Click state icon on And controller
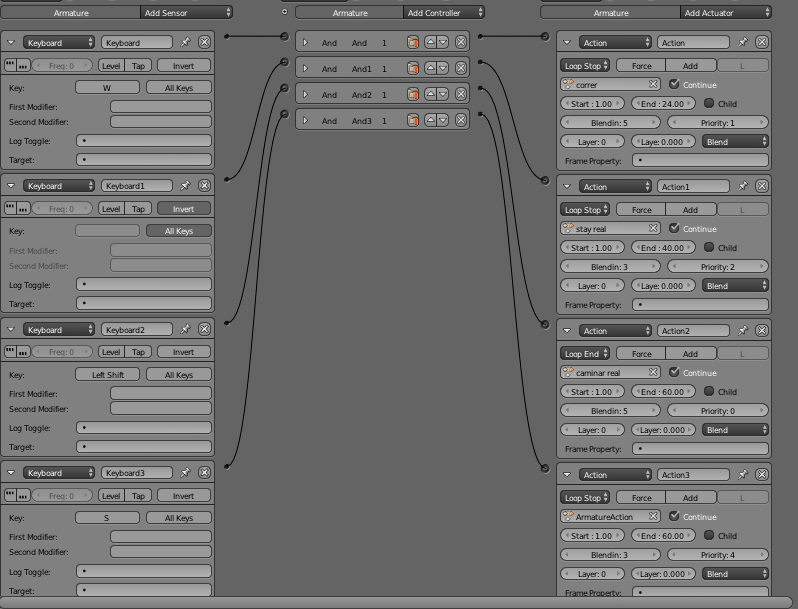This screenshot has height=609, width=798. pyautogui.click(x=413, y=42)
